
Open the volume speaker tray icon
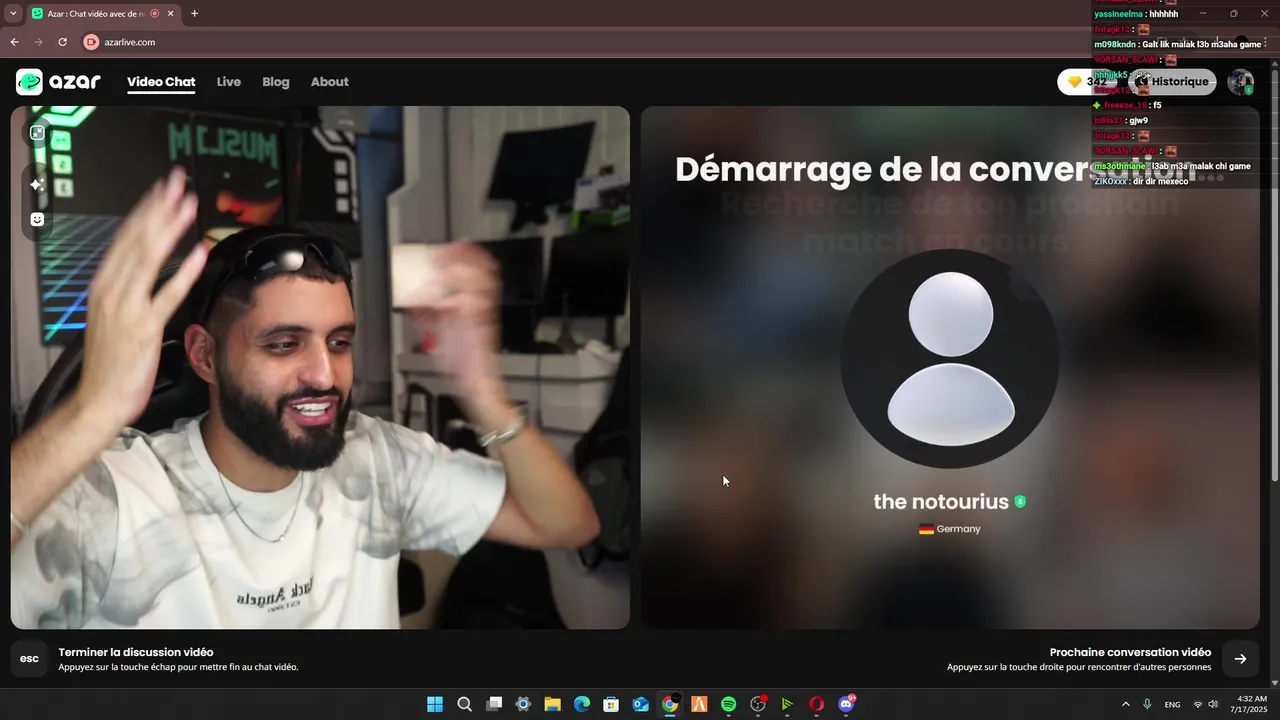point(1213,704)
